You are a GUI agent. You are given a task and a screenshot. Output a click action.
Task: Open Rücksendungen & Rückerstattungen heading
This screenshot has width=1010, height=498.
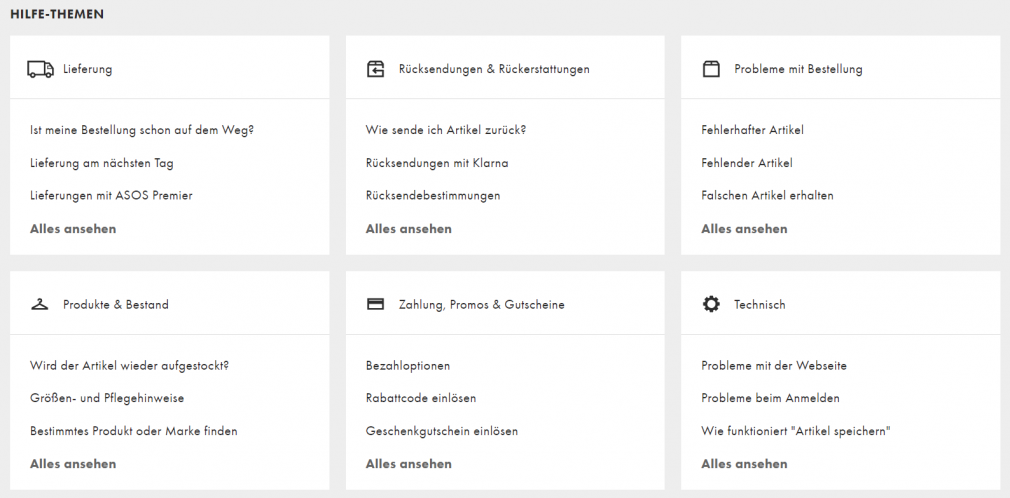494,69
